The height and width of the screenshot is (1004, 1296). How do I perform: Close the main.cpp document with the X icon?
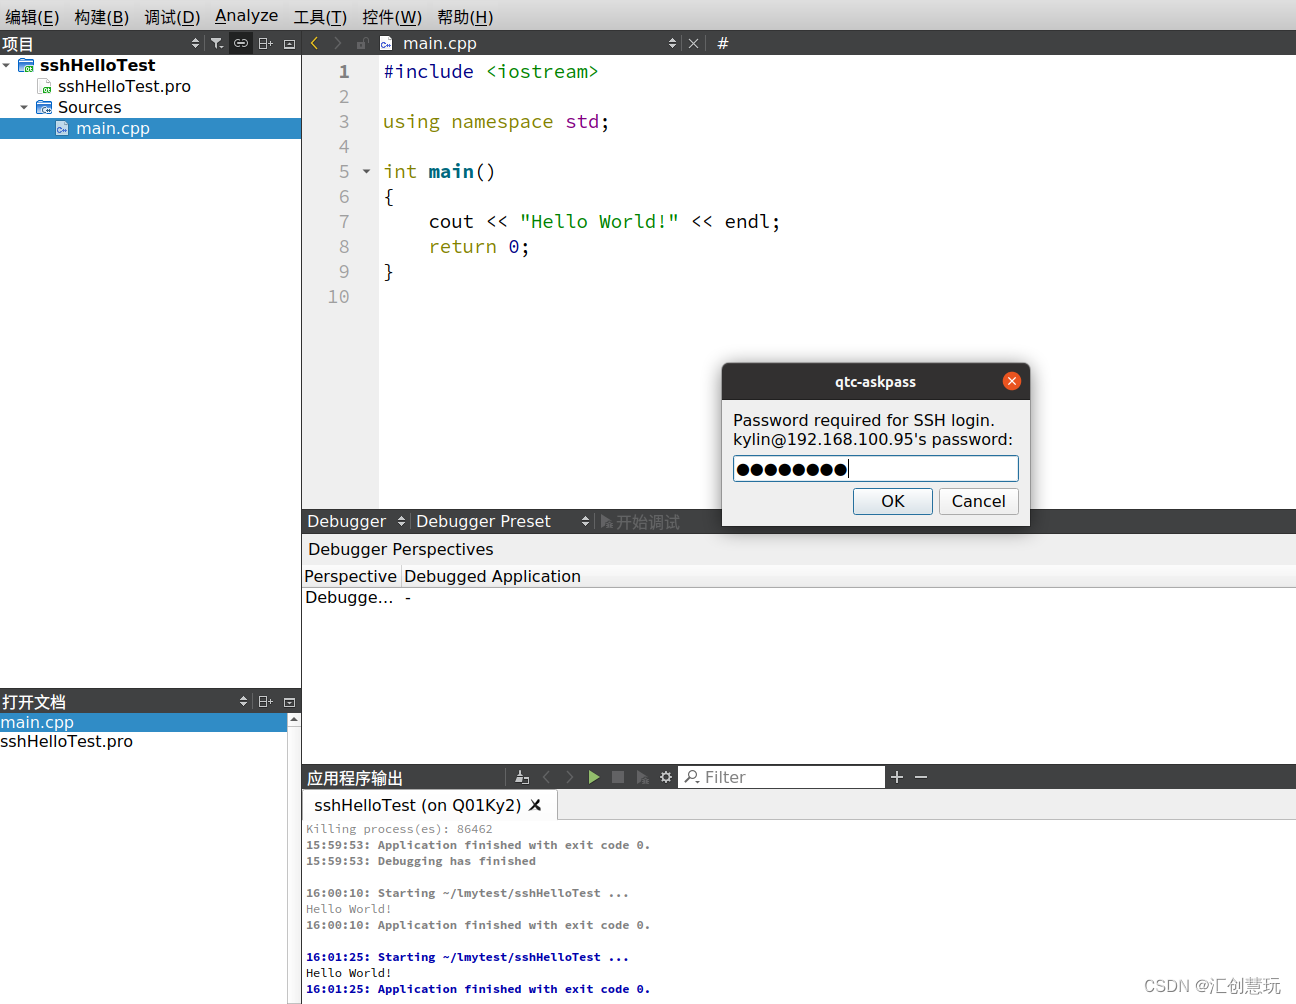click(693, 43)
